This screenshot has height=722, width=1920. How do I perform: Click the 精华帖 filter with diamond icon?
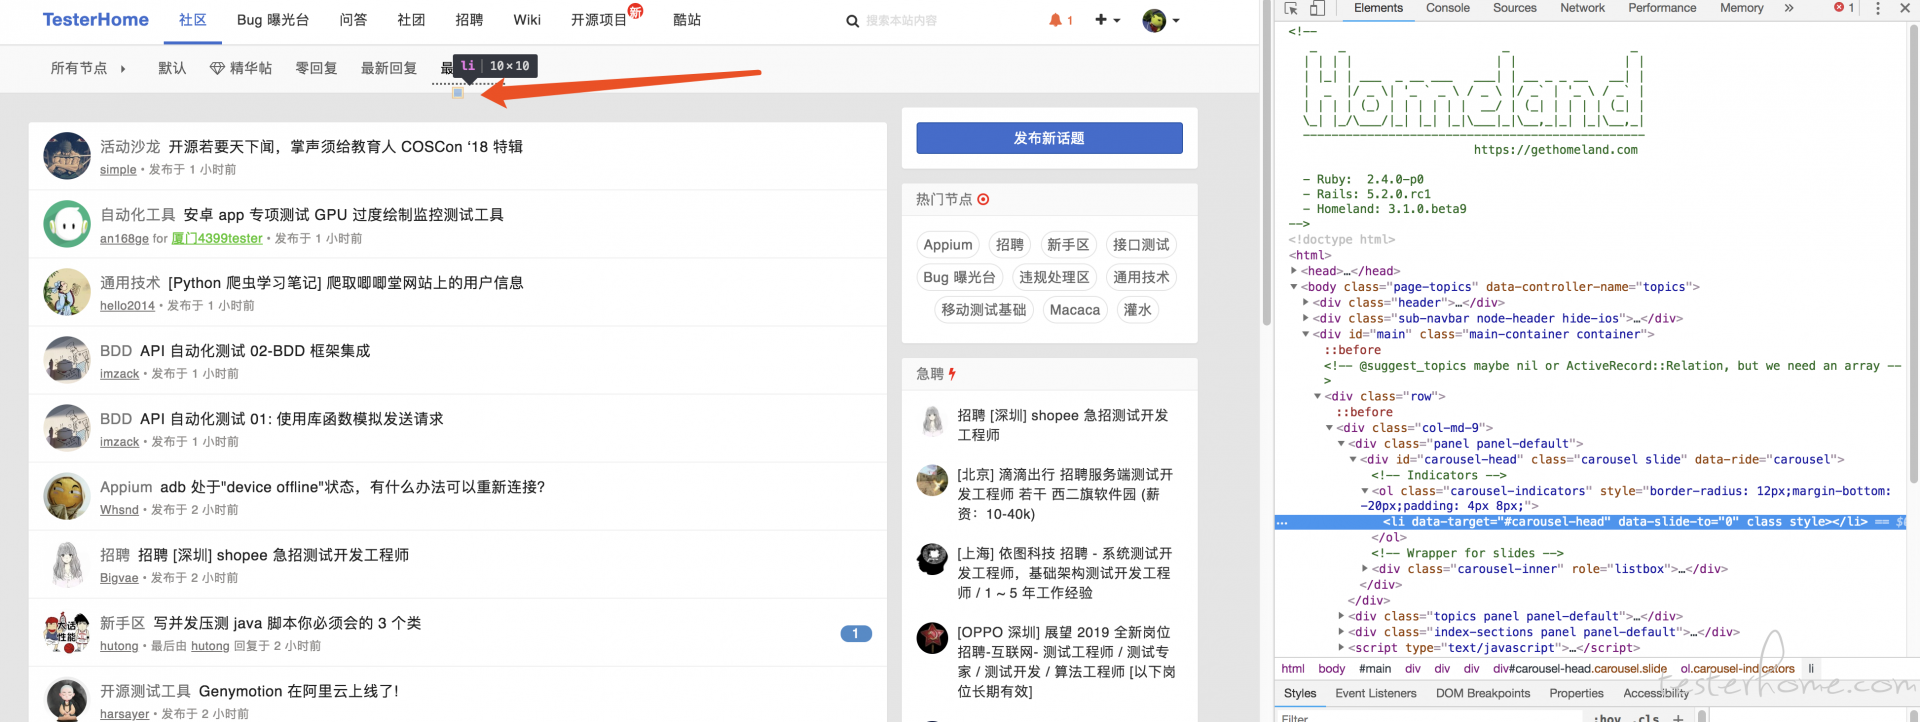(241, 68)
